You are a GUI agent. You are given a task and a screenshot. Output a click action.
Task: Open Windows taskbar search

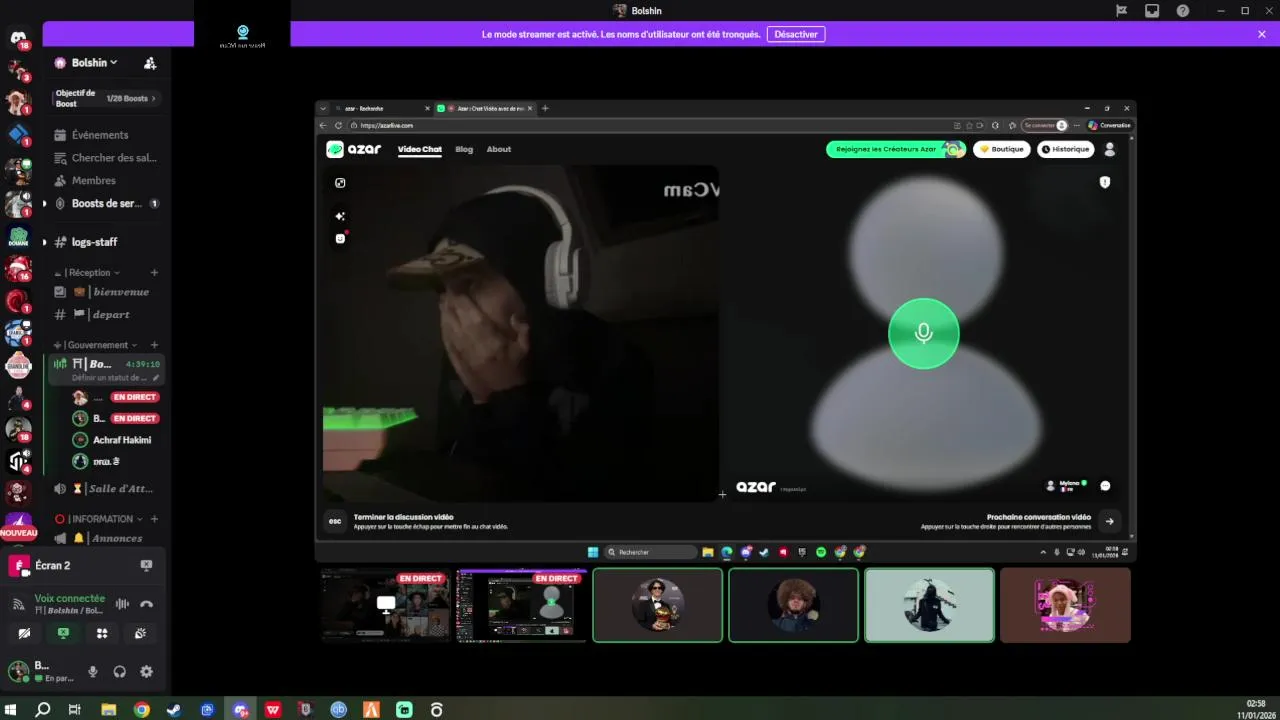(x=43, y=710)
